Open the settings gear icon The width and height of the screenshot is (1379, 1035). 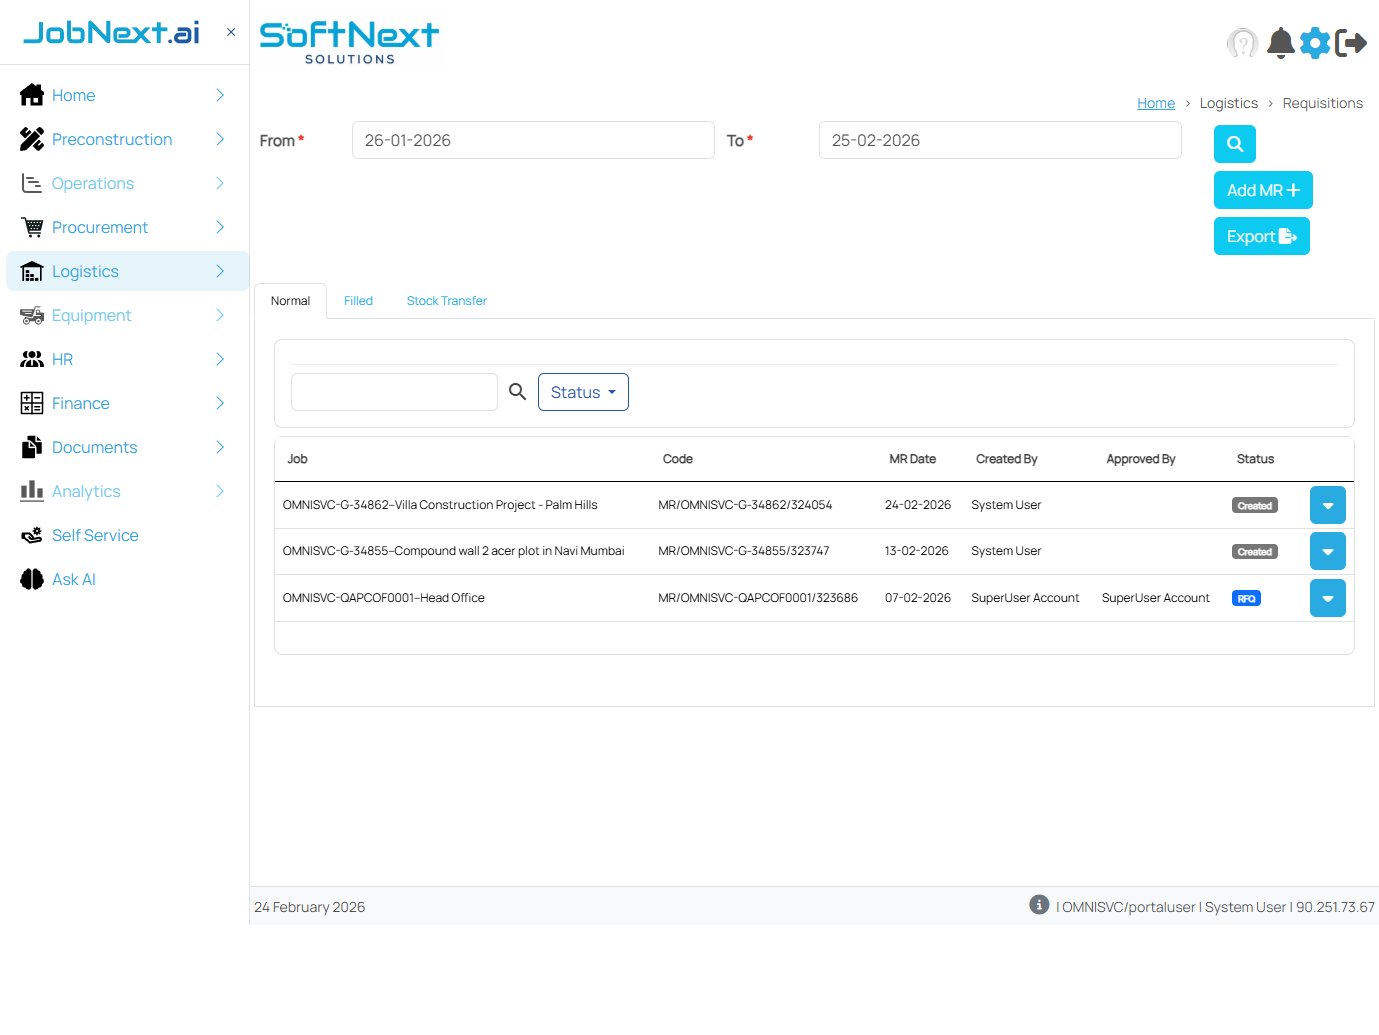pyautogui.click(x=1315, y=43)
